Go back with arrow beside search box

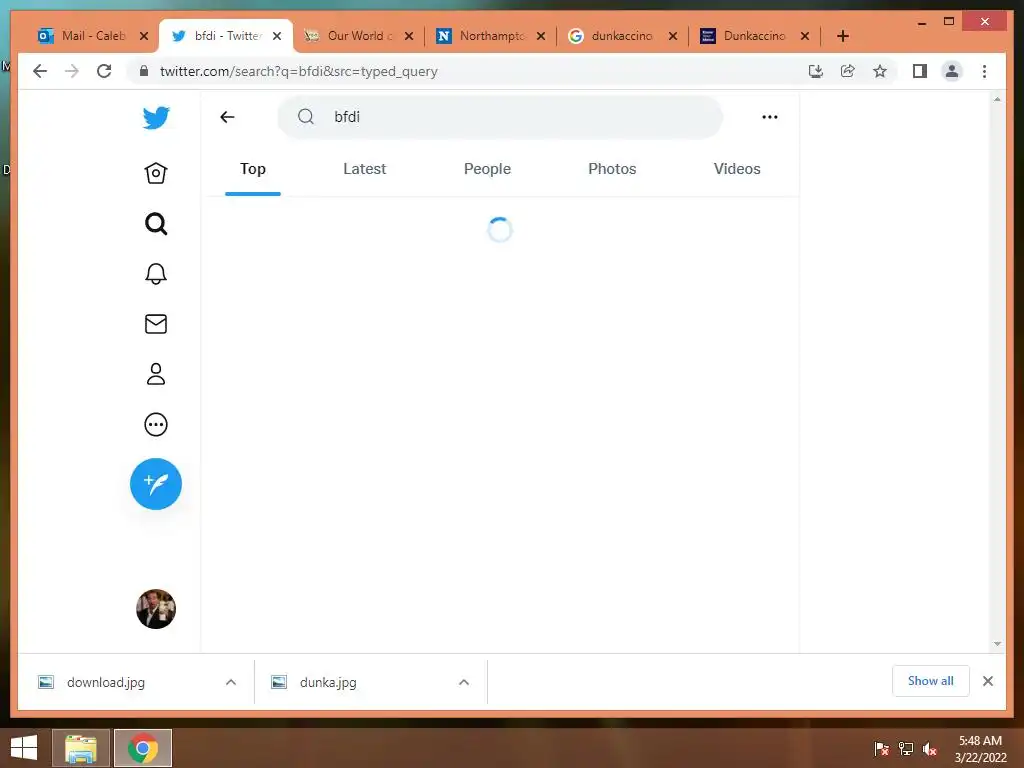(x=227, y=117)
